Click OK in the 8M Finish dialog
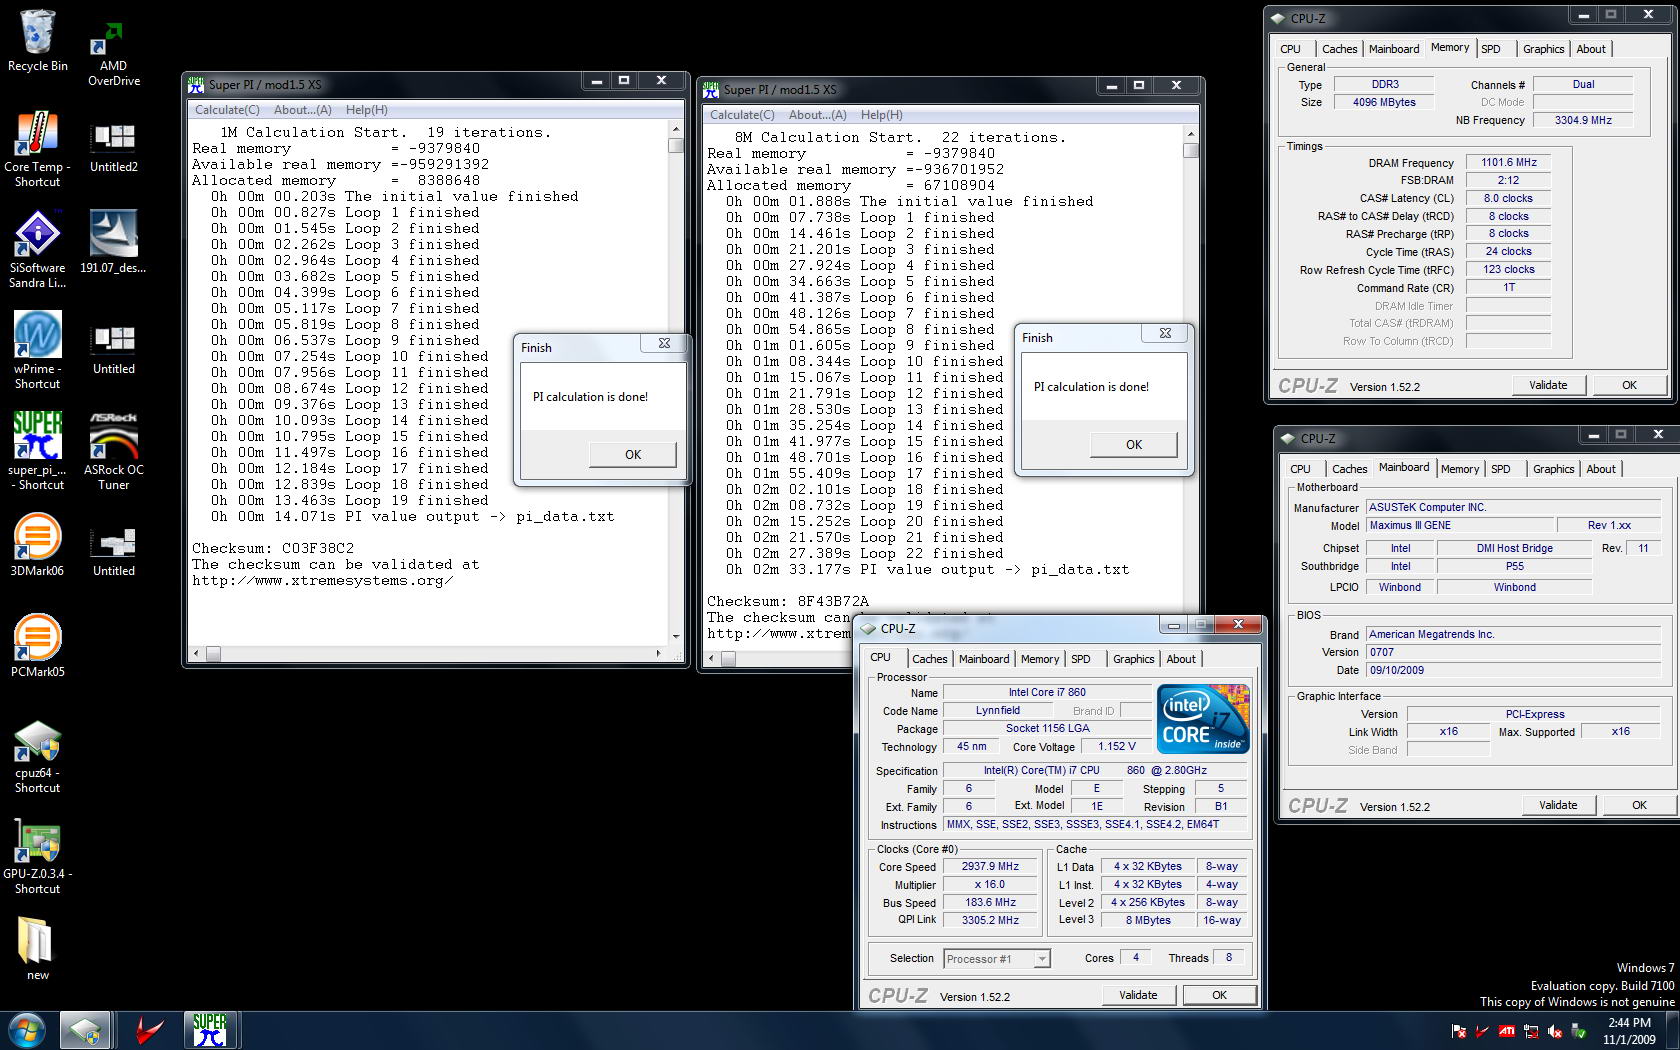The height and width of the screenshot is (1050, 1680). 1134,444
